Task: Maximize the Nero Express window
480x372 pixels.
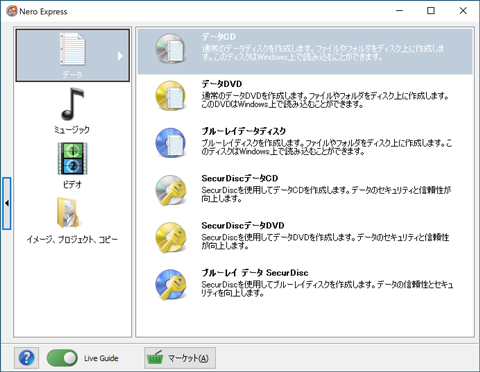Action: point(431,11)
